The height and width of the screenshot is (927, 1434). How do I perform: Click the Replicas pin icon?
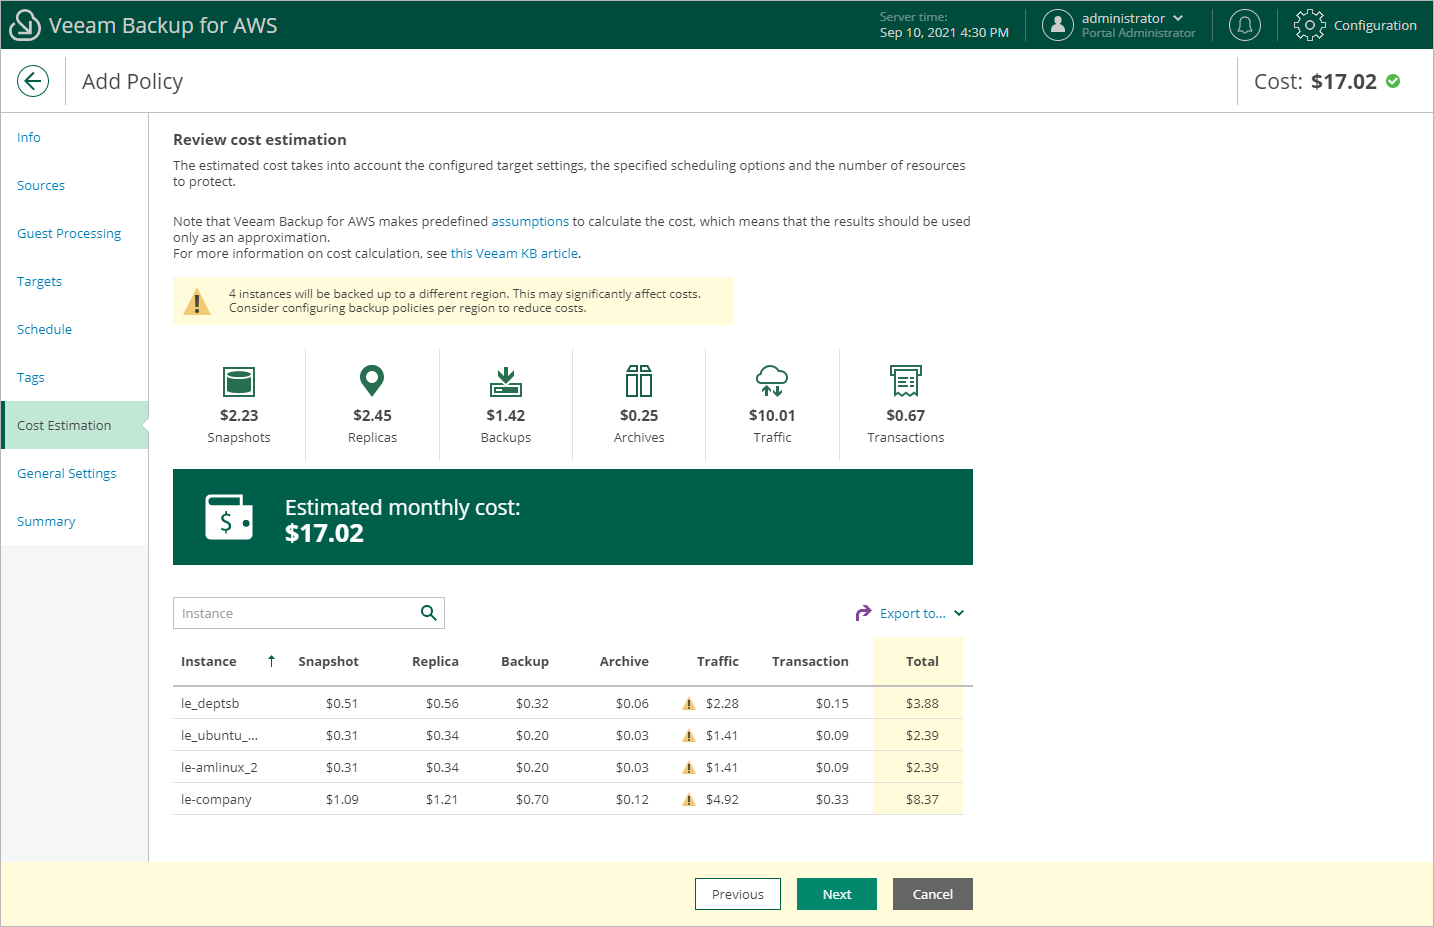click(x=372, y=381)
